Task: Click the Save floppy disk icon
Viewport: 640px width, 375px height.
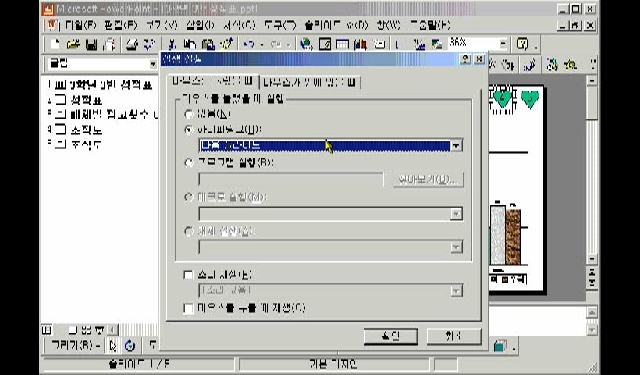Action: point(92,44)
